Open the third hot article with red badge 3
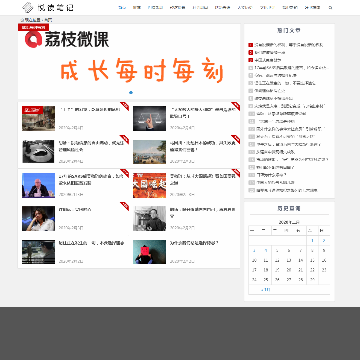Screen dimensions: 360x360 (x=267, y=60)
